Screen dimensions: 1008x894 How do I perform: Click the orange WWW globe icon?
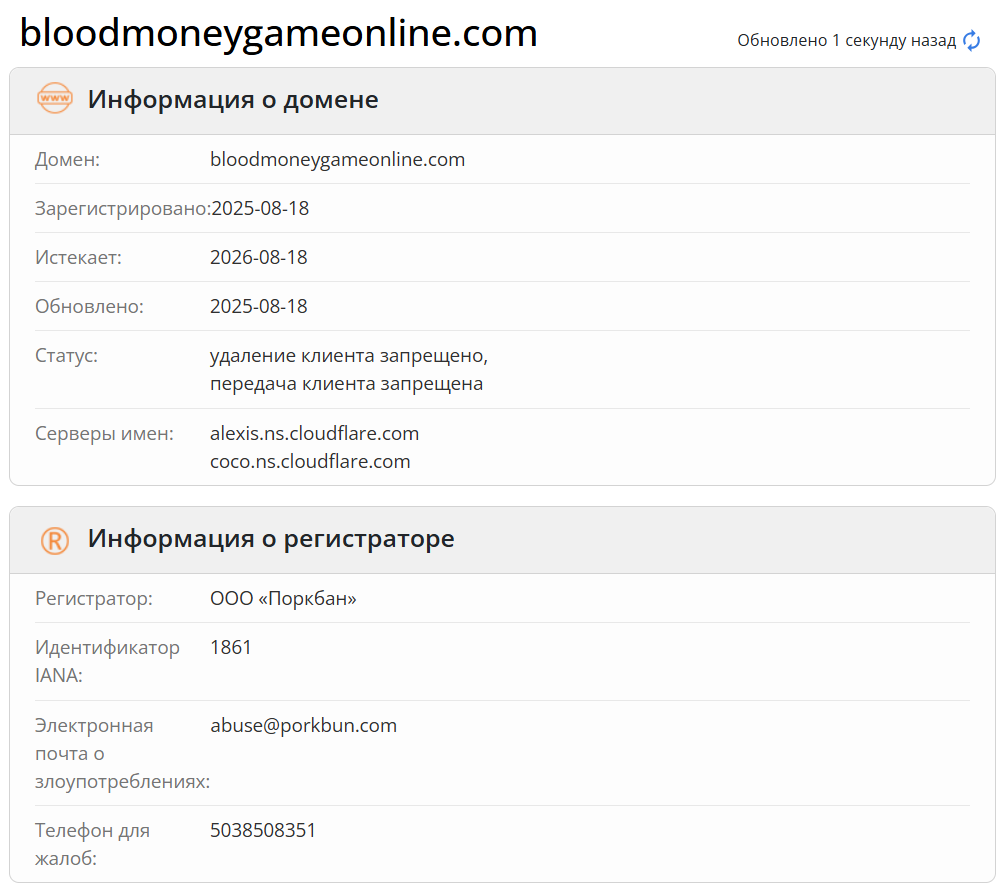[54, 99]
